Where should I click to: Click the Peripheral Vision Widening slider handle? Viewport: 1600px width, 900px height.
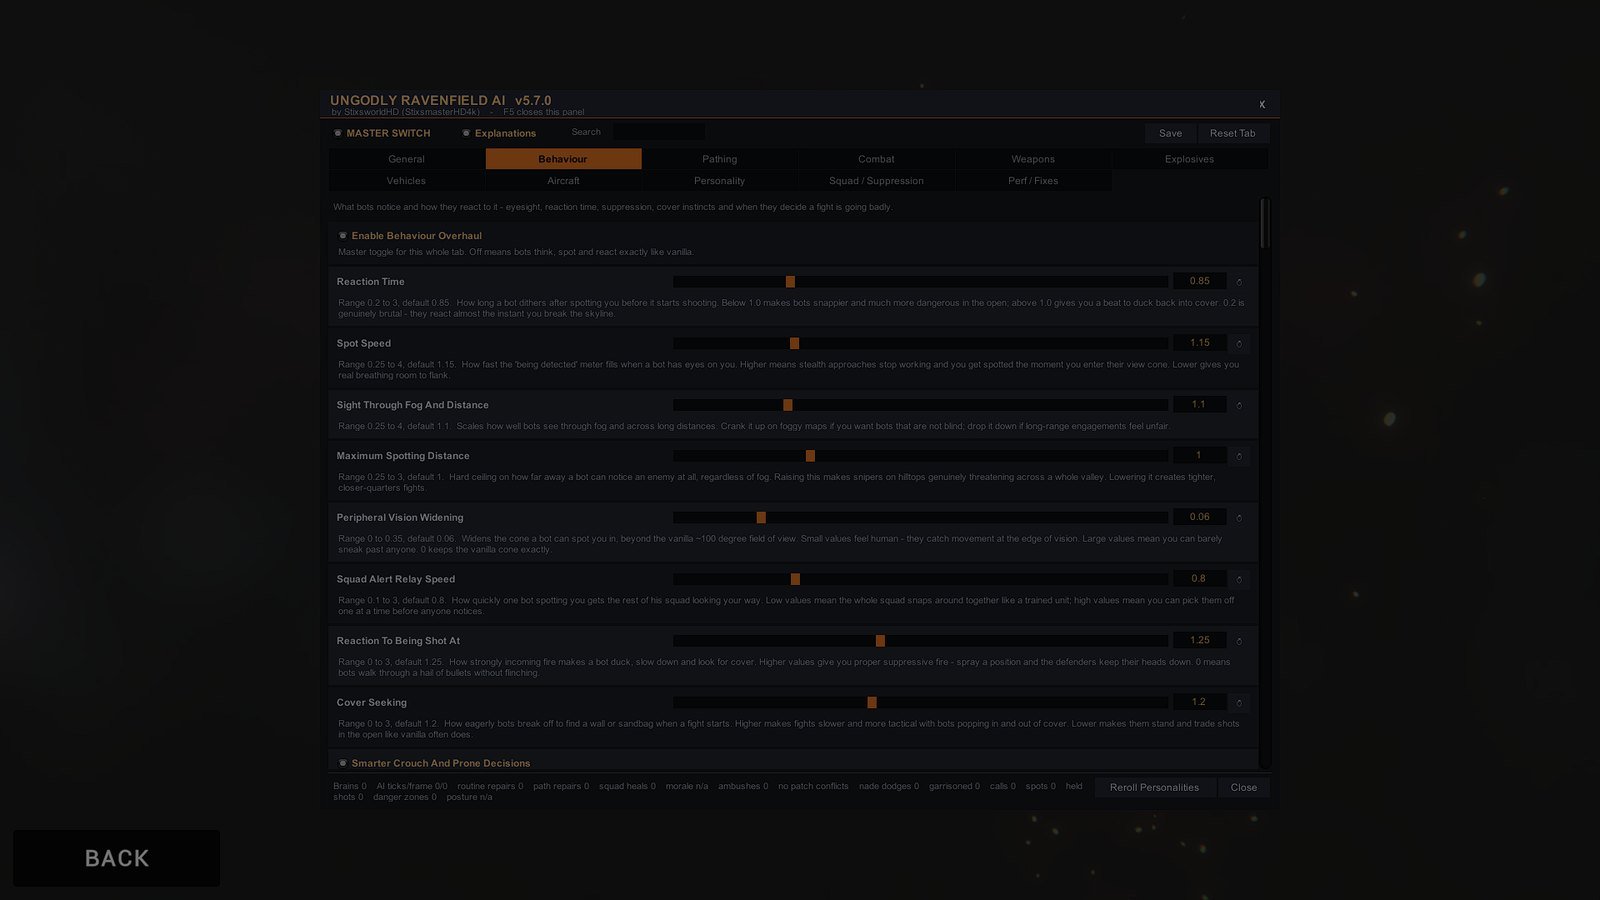pos(761,518)
